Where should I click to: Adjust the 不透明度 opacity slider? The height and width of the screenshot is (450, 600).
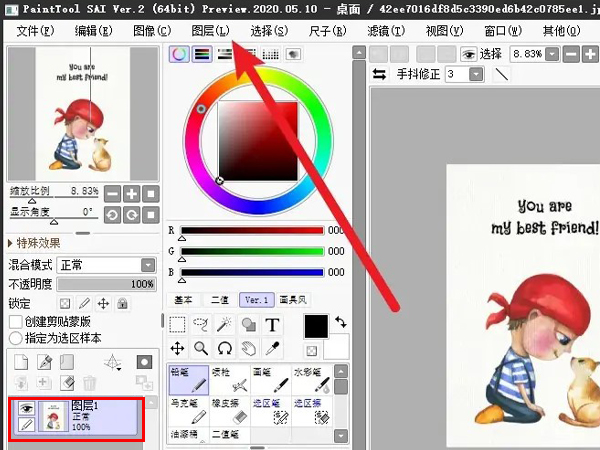[x=106, y=284]
